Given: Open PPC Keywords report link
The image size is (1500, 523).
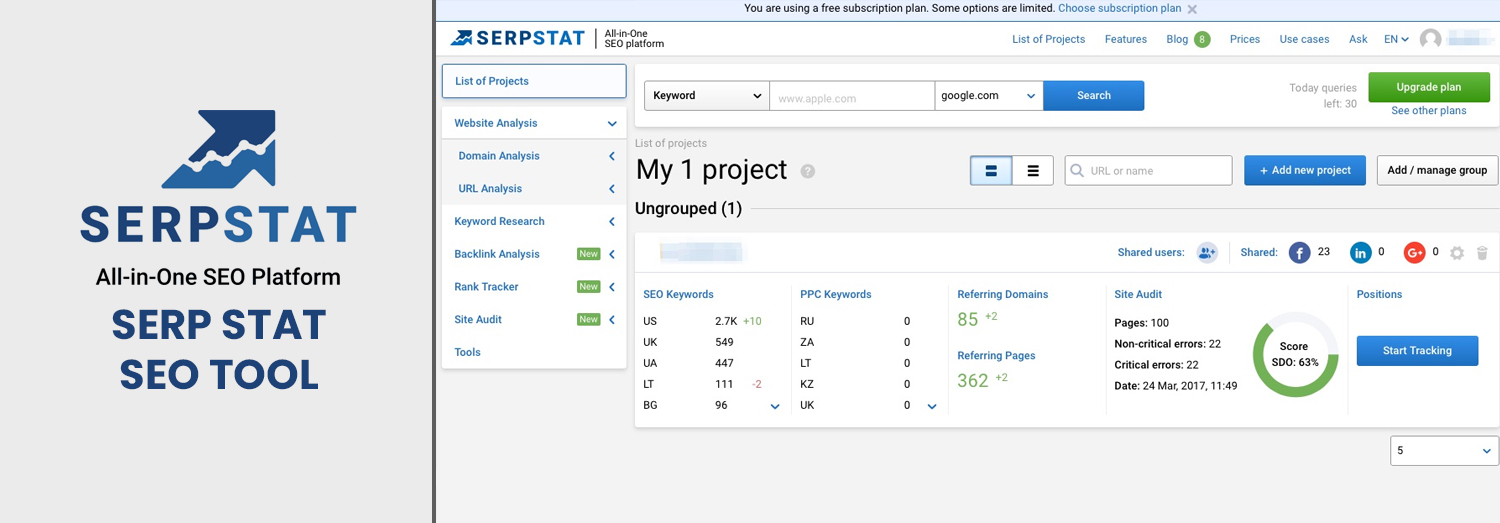Looking at the screenshot, I should 836,294.
